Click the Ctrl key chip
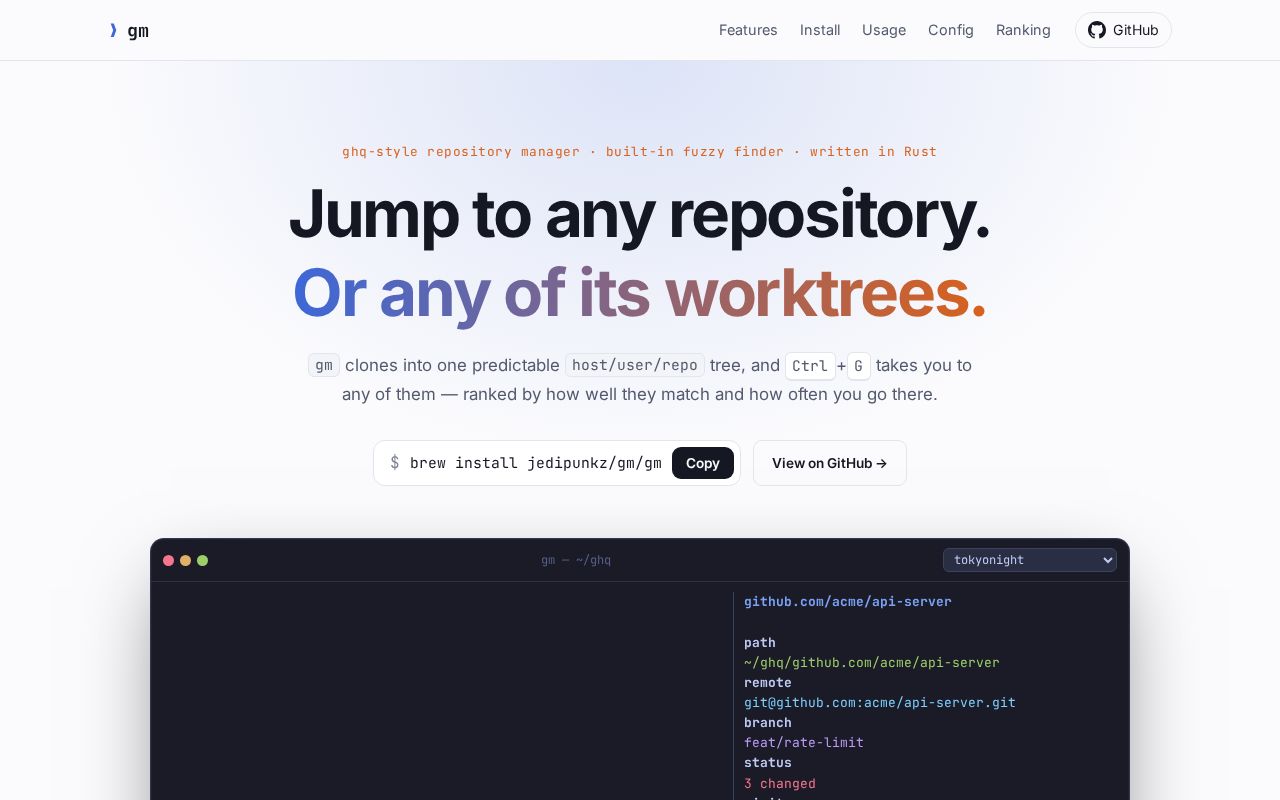The width and height of the screenshot is (1280, 800). (x=810, y=366)
